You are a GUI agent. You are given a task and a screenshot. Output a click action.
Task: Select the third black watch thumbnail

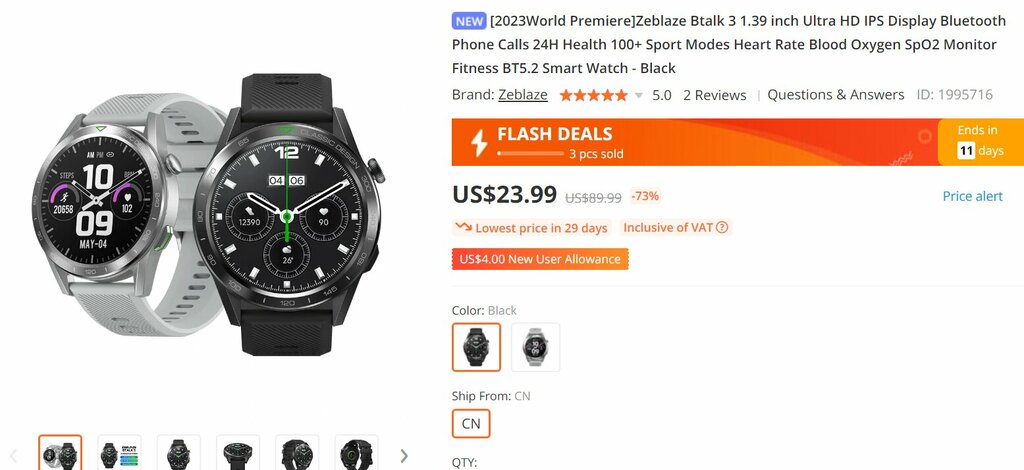click(178, 452)
